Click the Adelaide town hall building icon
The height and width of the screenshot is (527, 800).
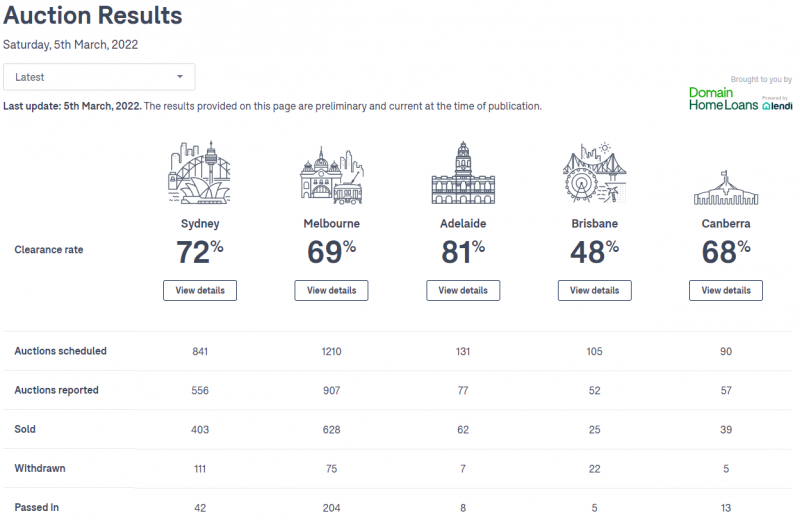(463, 173)
